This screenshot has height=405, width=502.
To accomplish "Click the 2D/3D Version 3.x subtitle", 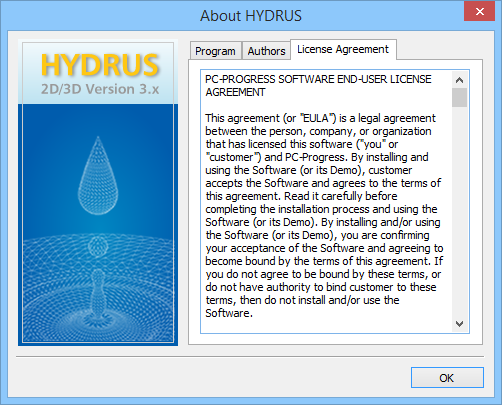I will [100, 89].
